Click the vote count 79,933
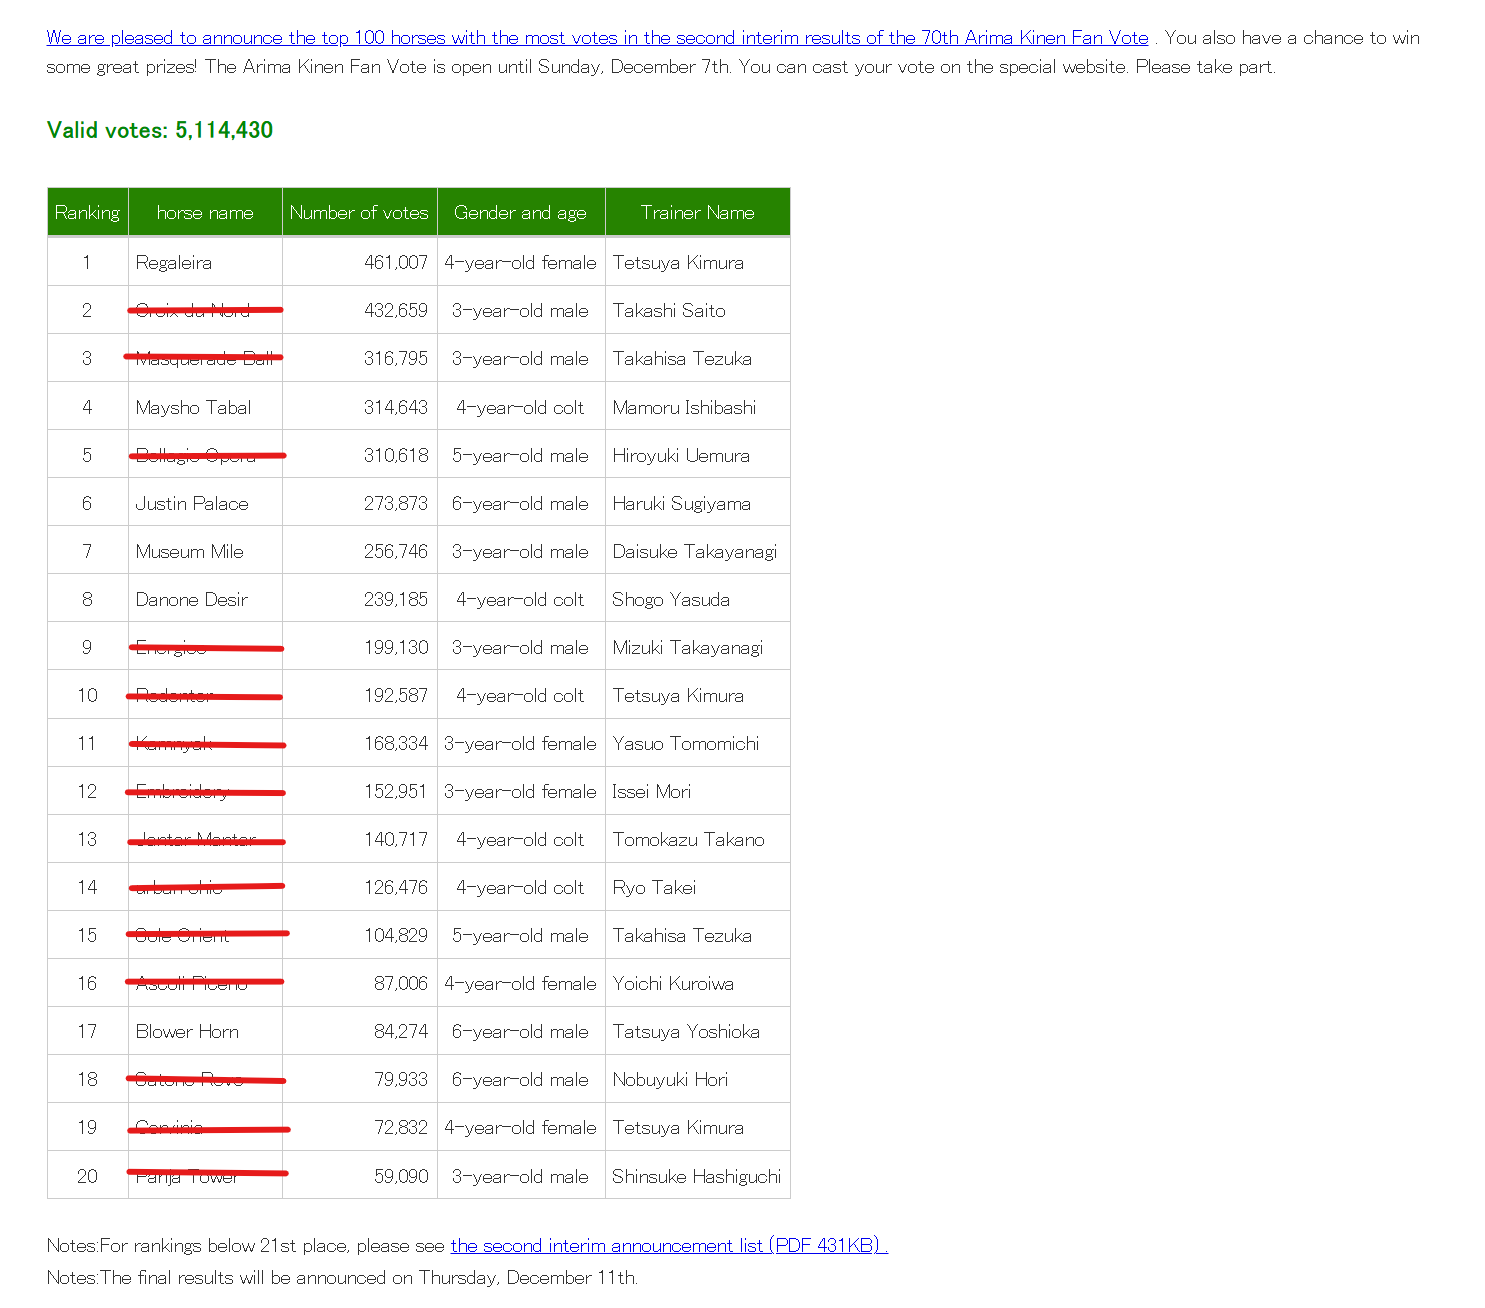The image size is (1485, 1308). click(x=401, y=1079)
